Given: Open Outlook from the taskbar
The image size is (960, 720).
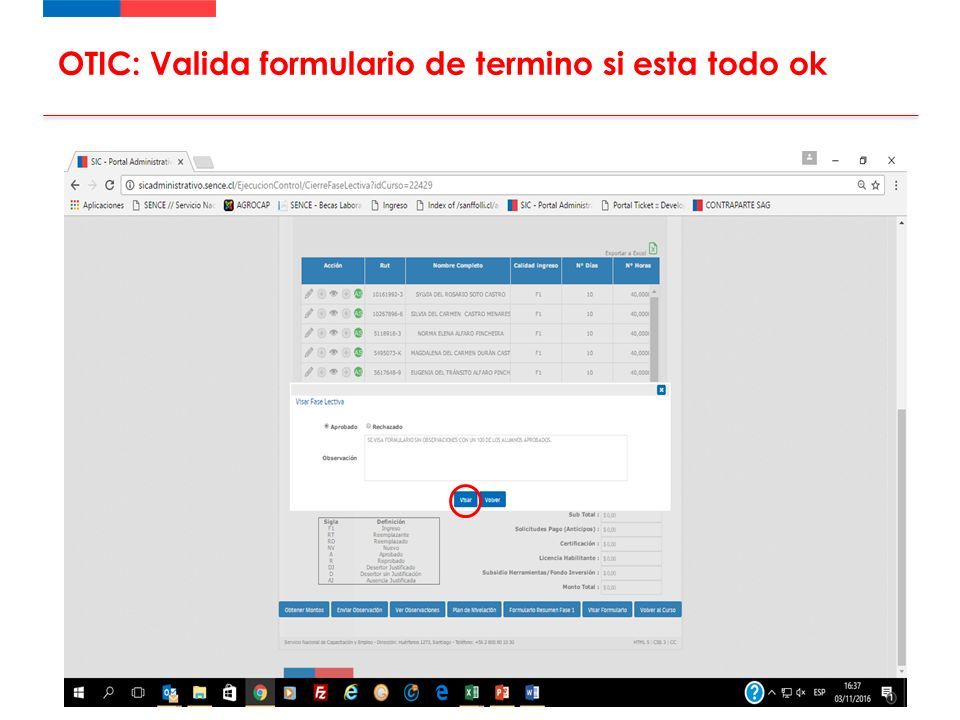Looking at the screenshot, I should pyautogui.click(x=170, y=692).
